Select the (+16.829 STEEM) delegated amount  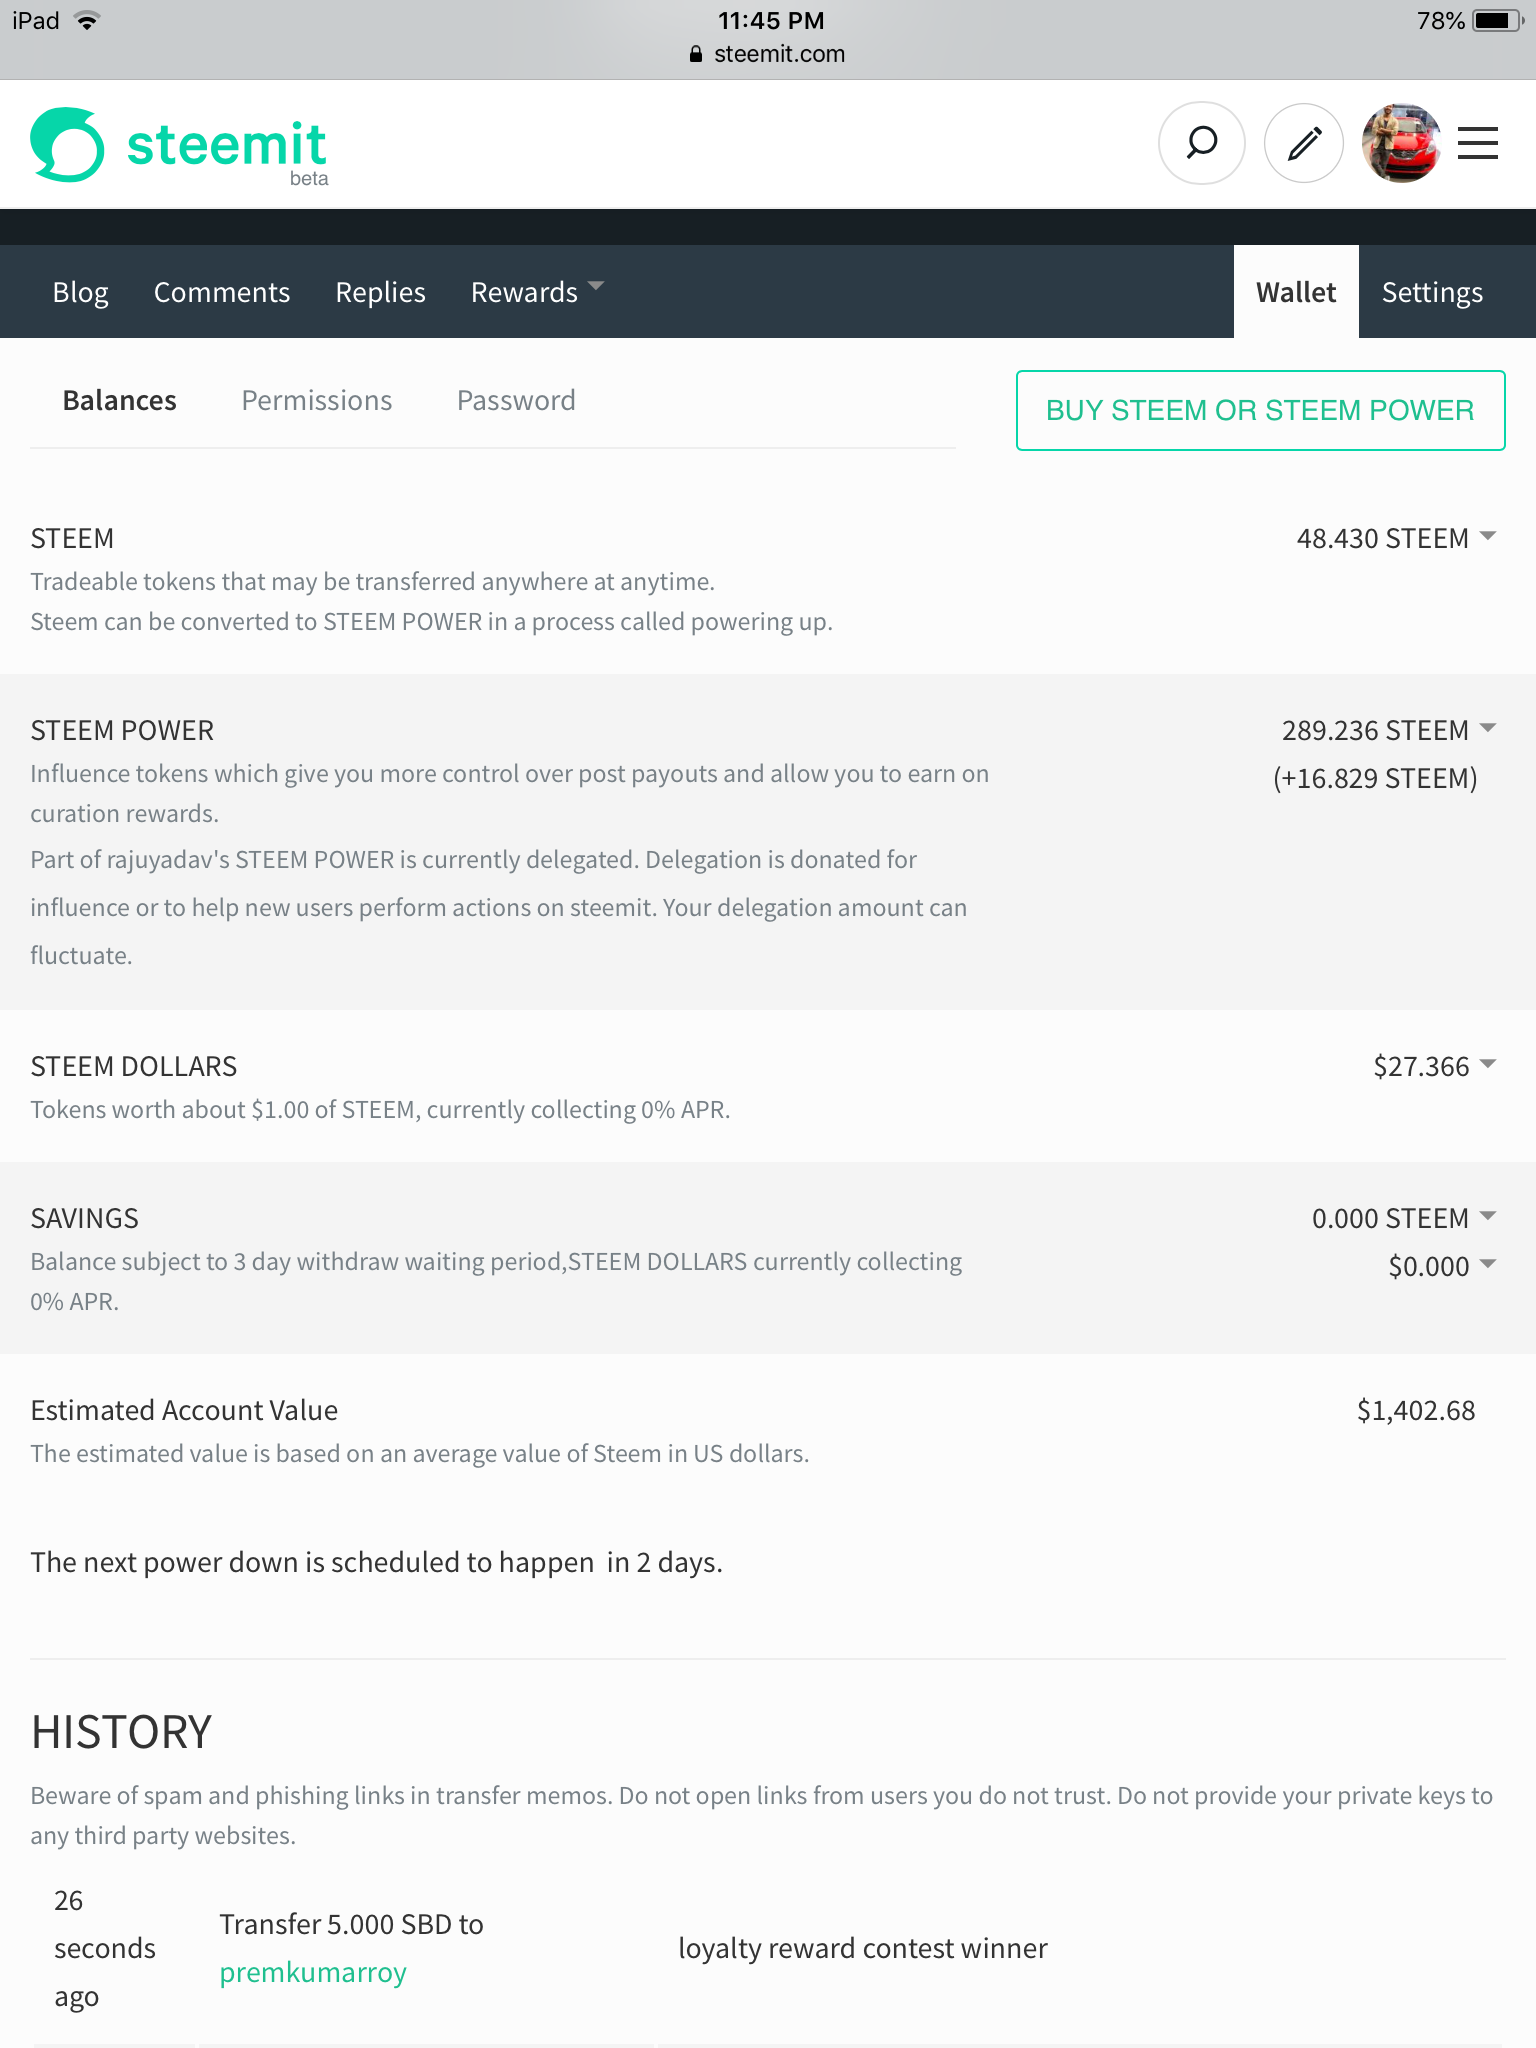[x=1375, y=778]
